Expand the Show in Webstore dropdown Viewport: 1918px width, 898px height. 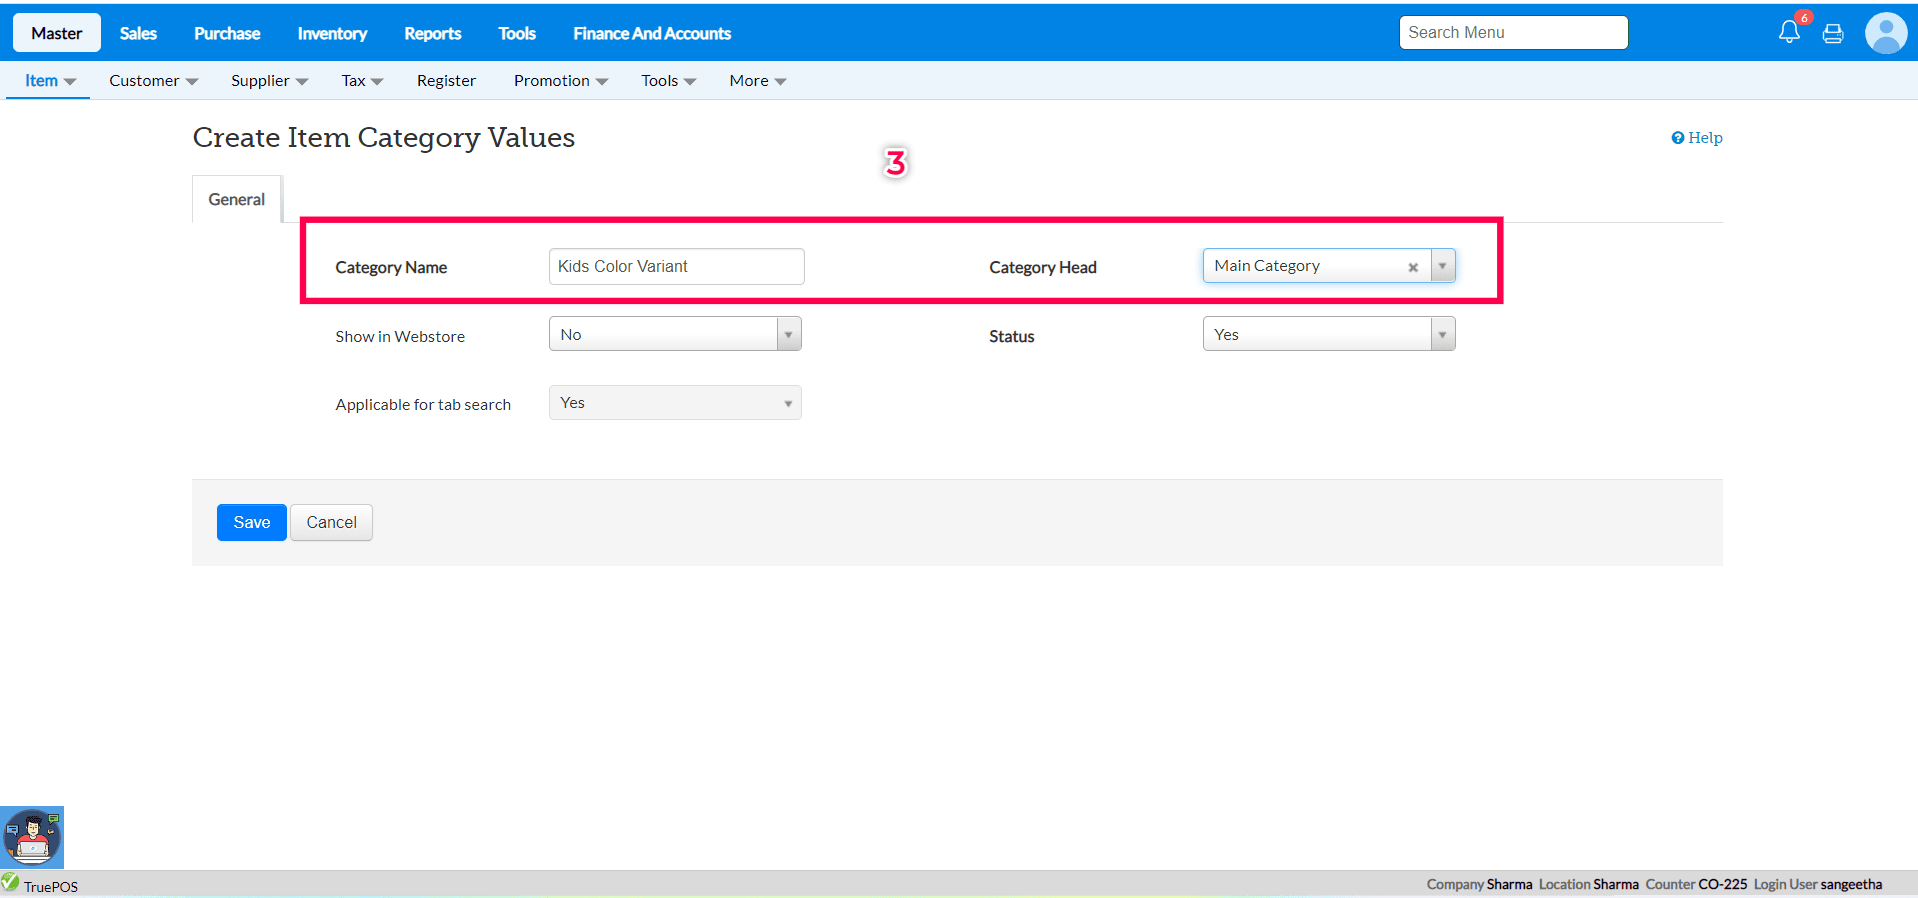[x=788, y=335]
